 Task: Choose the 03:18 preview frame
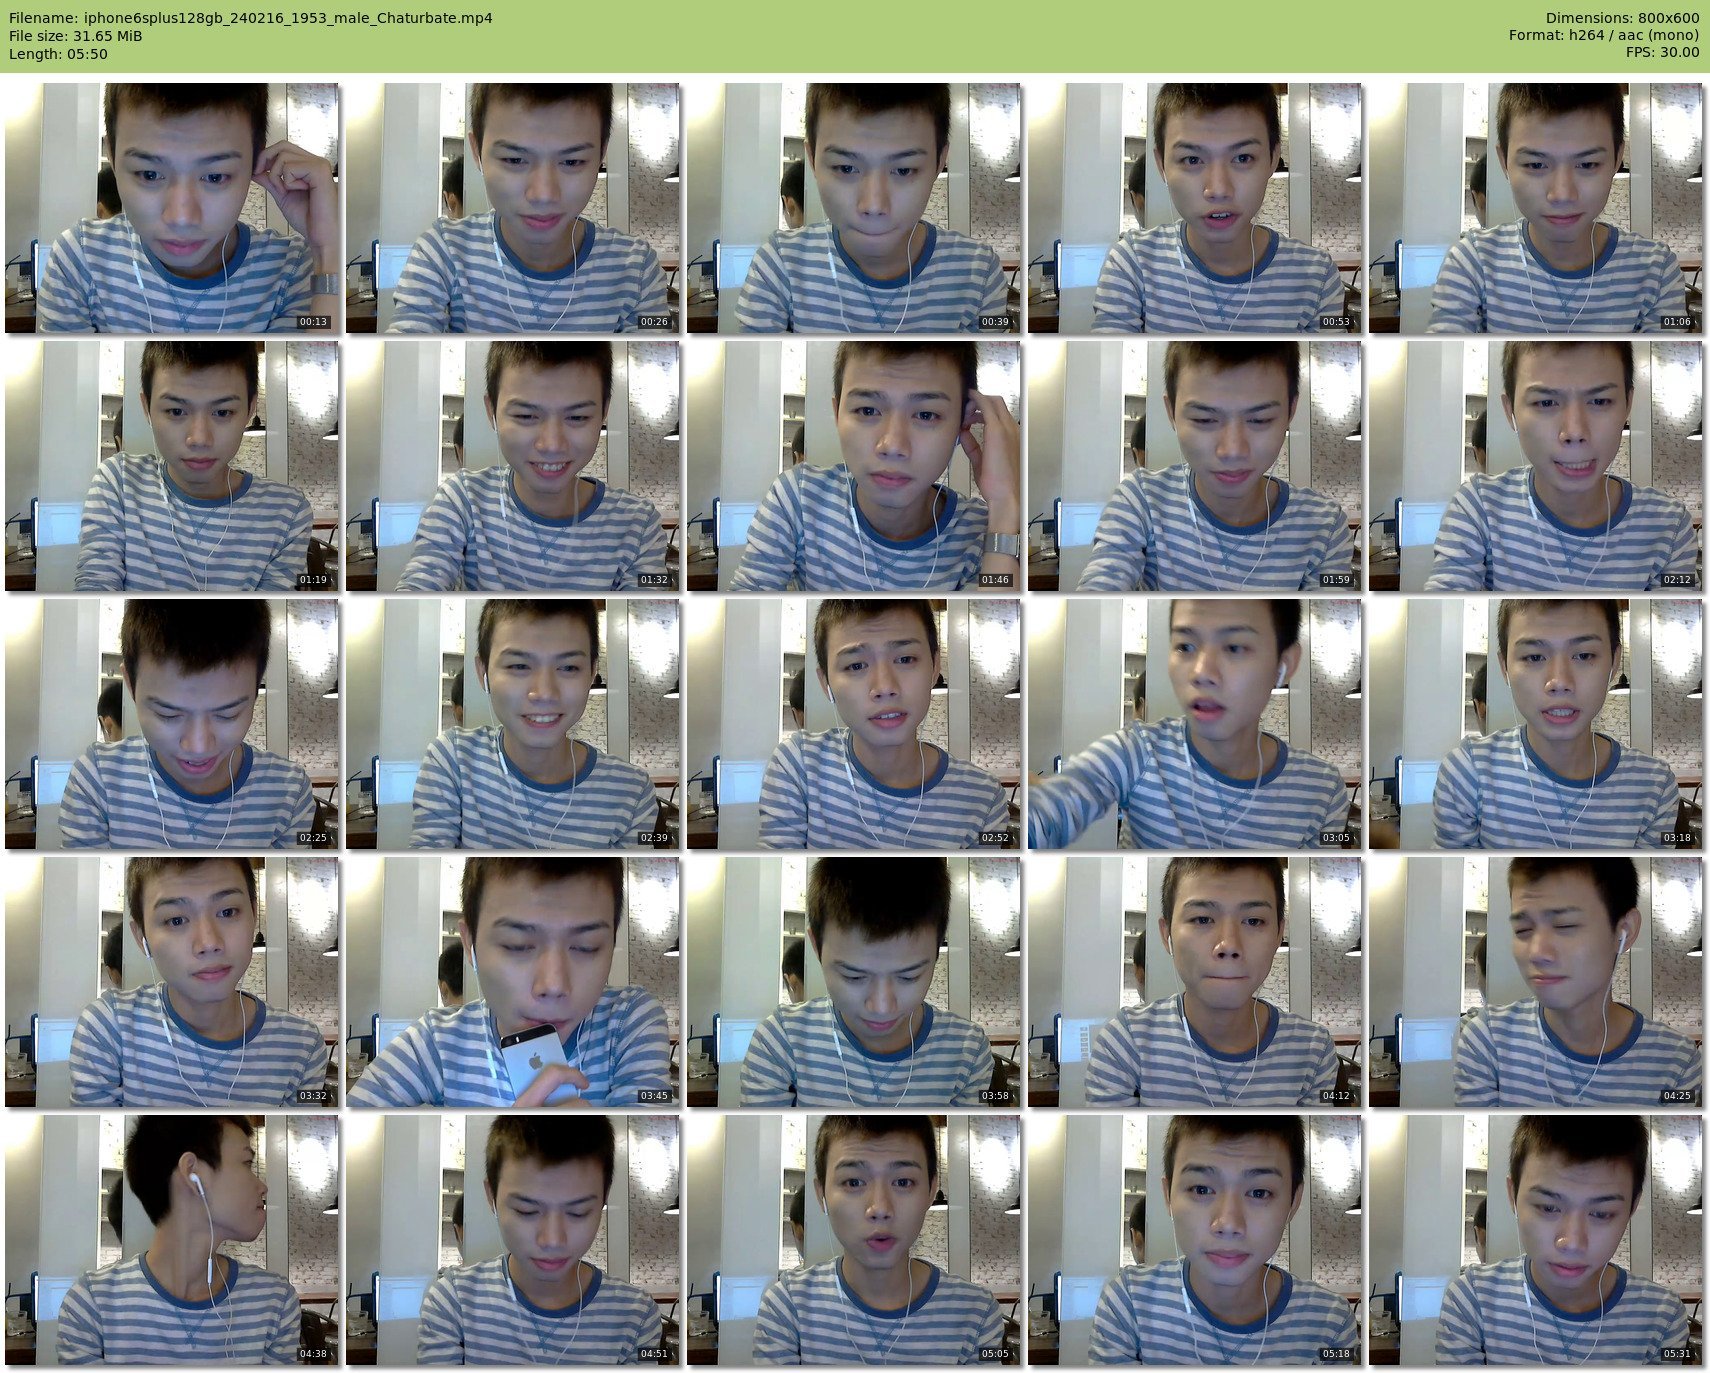tap(1535, 724)
